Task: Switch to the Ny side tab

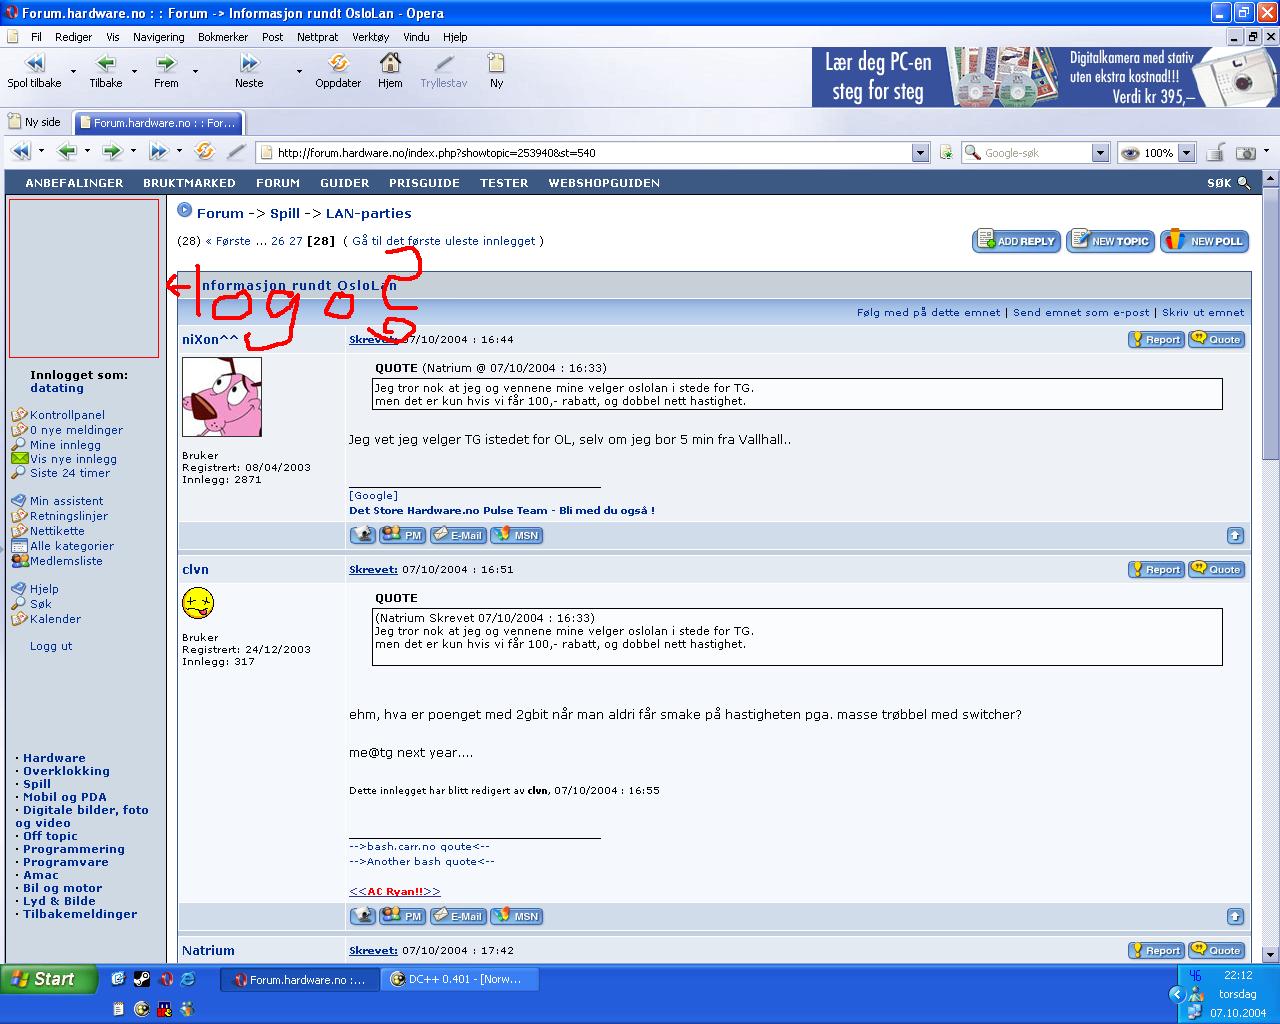Action: click(x=34, y=122)
